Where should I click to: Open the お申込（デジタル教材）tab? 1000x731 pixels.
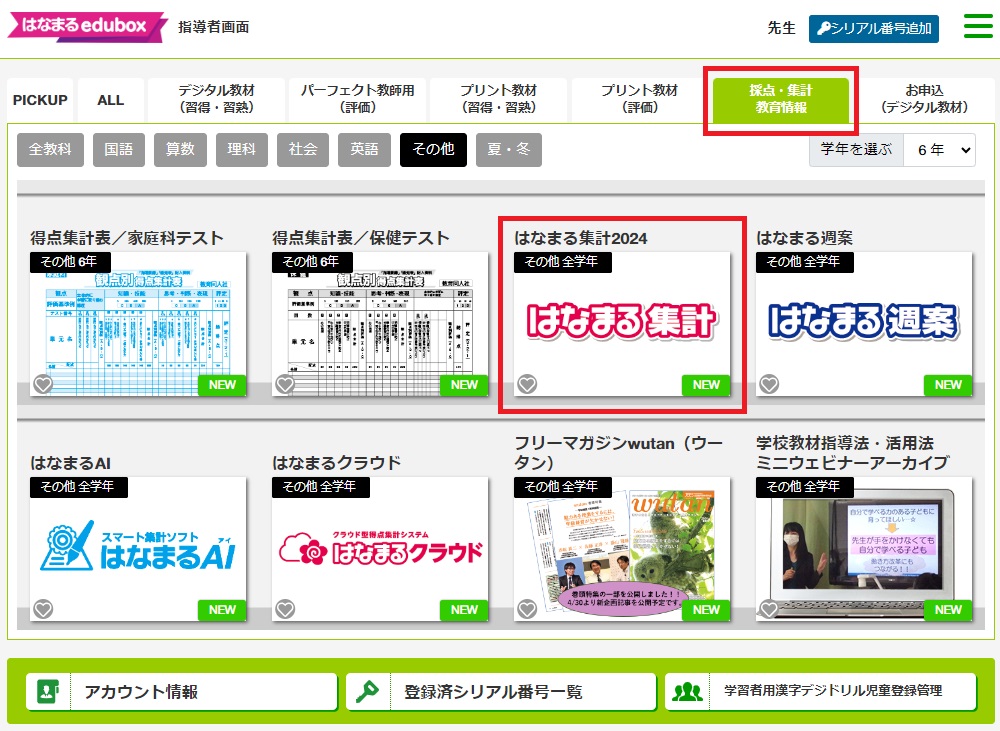923,100
